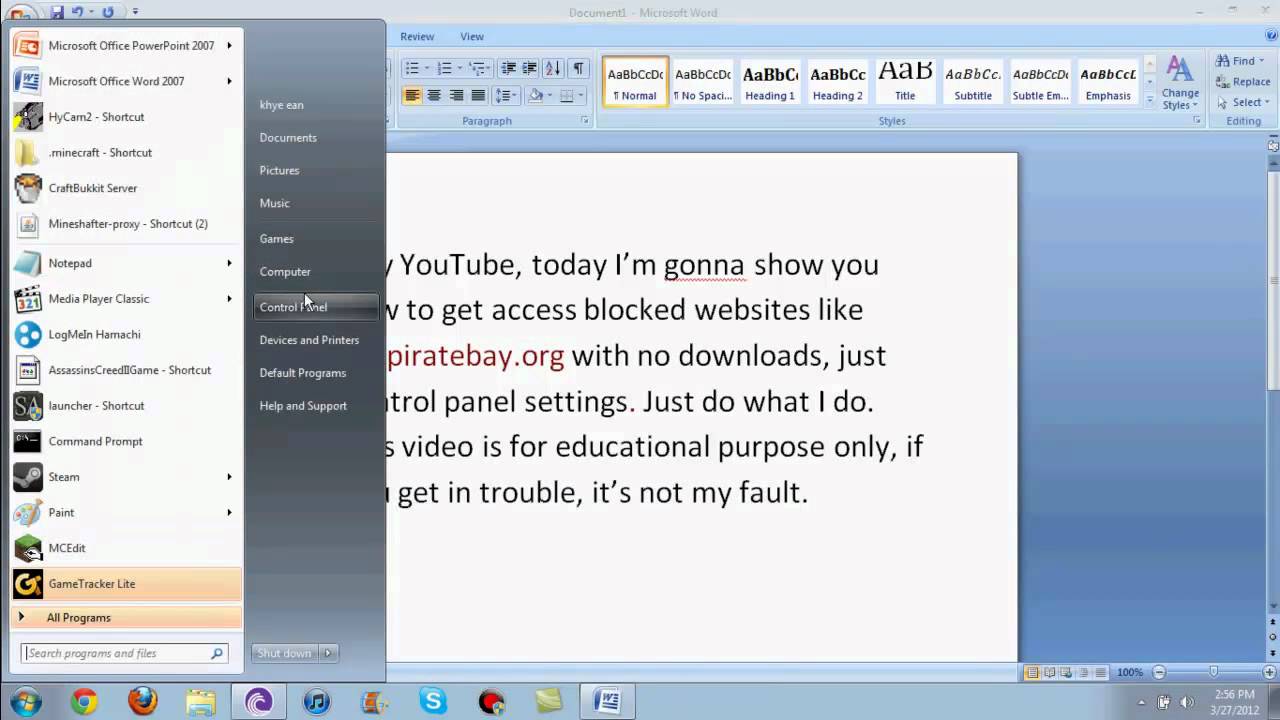Expand Steam jump list arrow

[x=229, y=477]
